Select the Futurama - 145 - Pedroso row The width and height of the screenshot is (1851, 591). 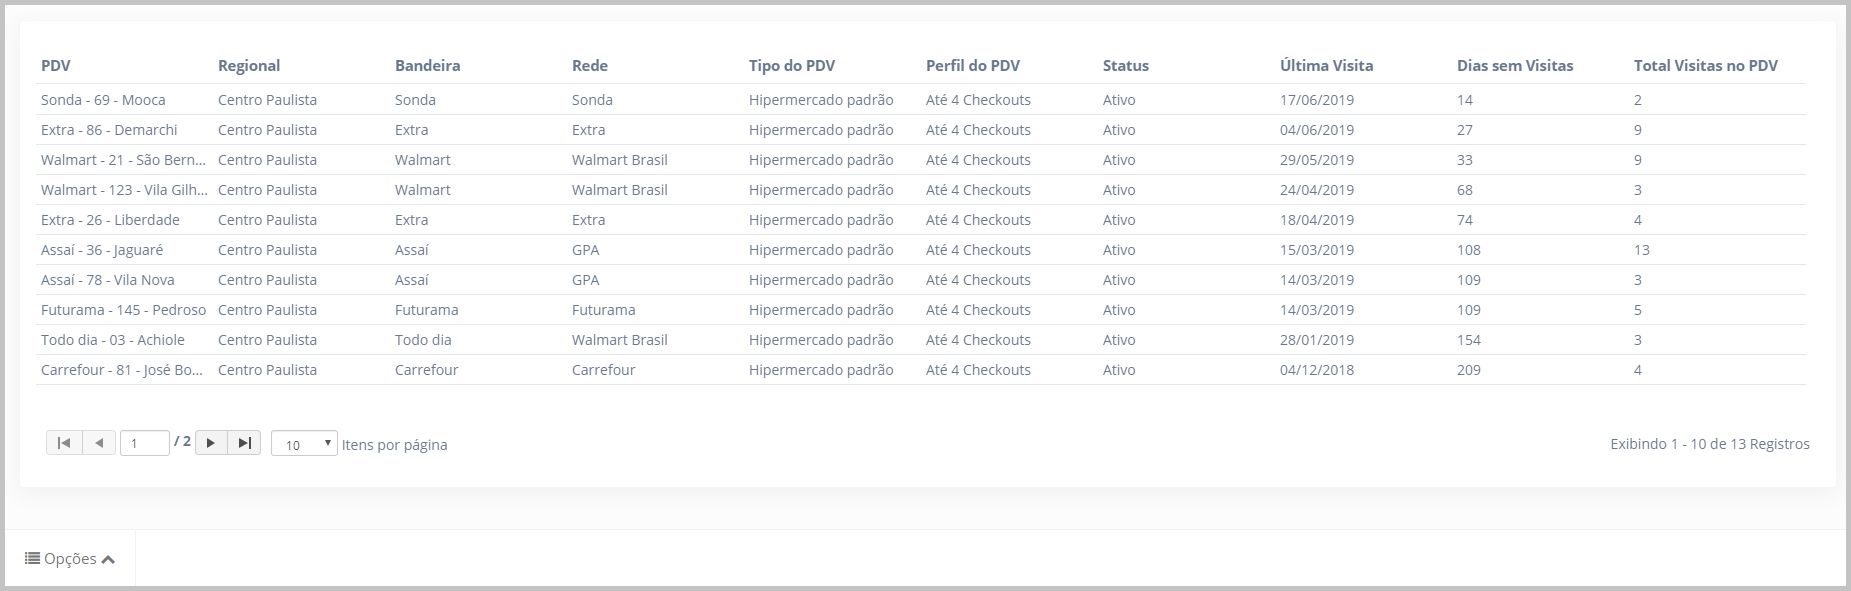(921, 310)
